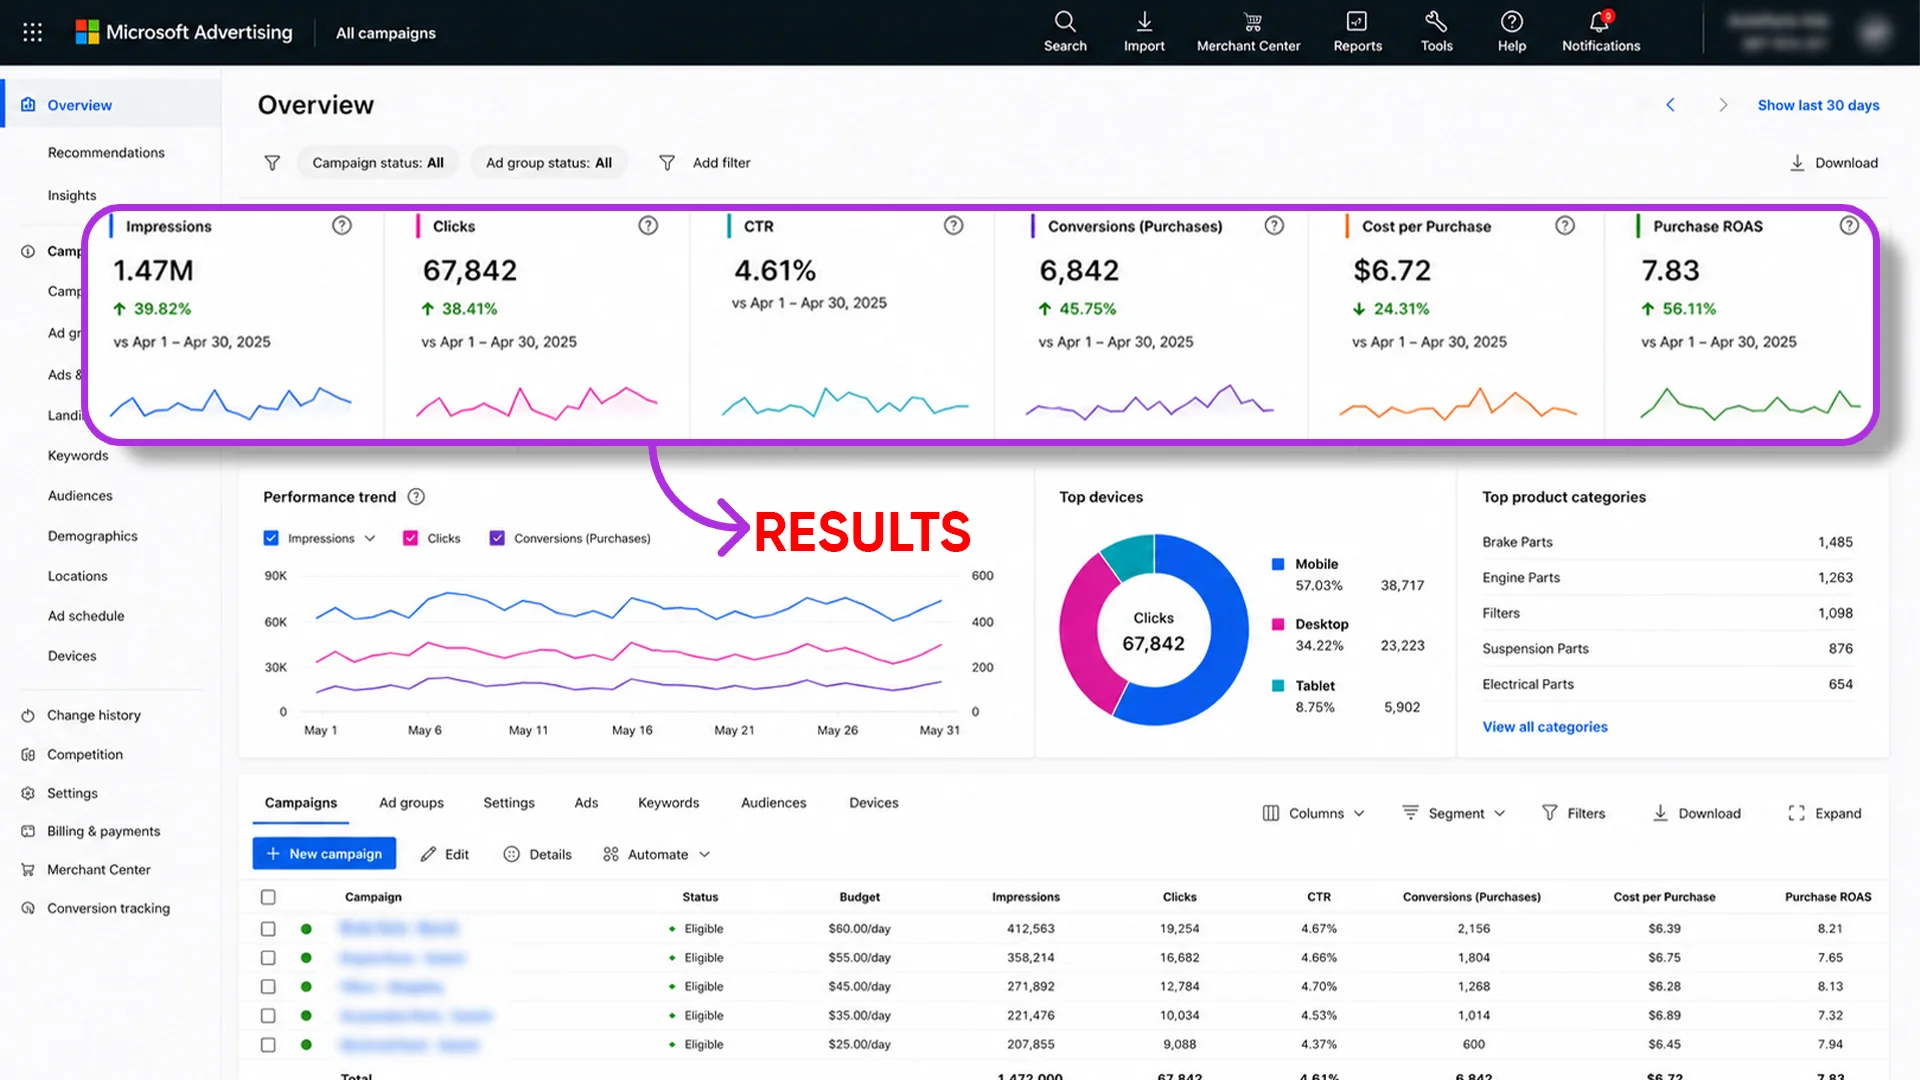Image resolution: width=1920 pixels, height=1080 pixels.
Task: Go to next date range arrow
Action: coord(1722,105)
